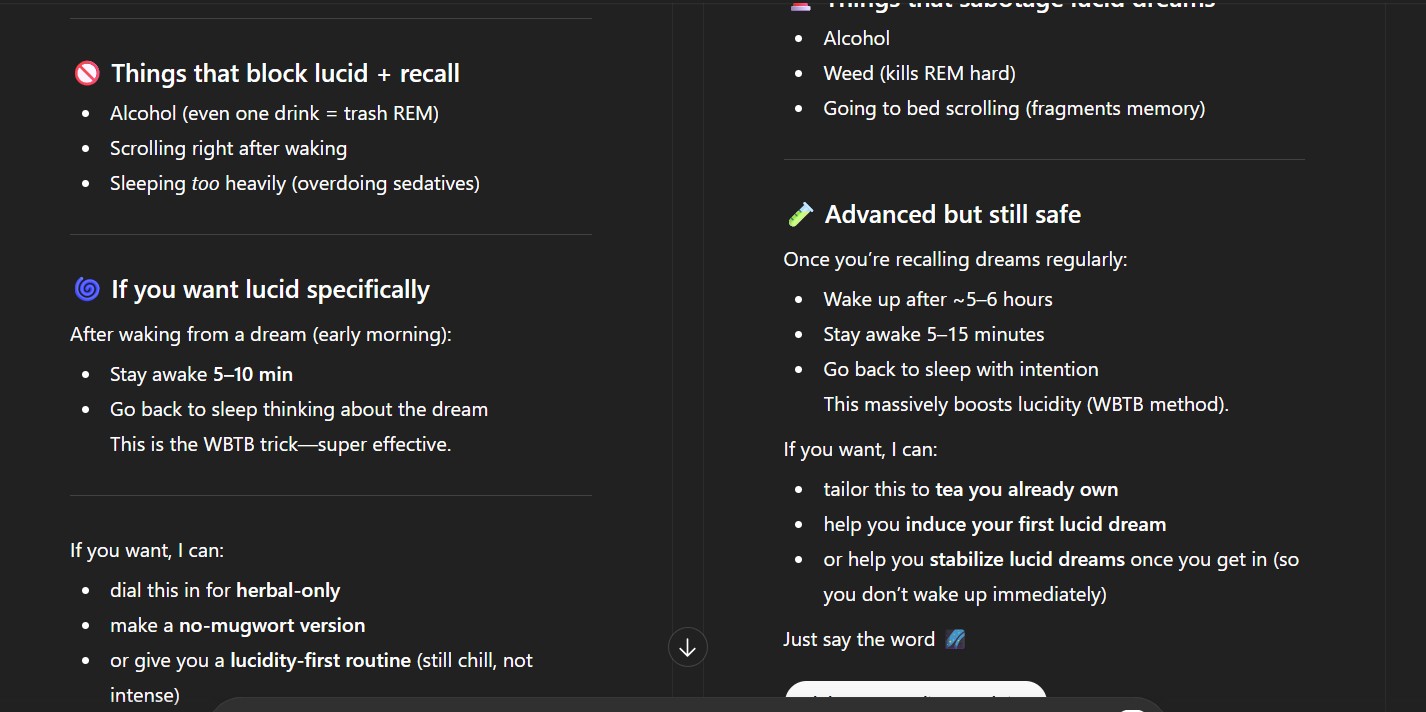The height and width of the screenshot is (712, 1426).
Task: Click 'induce your first lucid dream' text
Action: pyautogui.click(x=1035, y=525)
